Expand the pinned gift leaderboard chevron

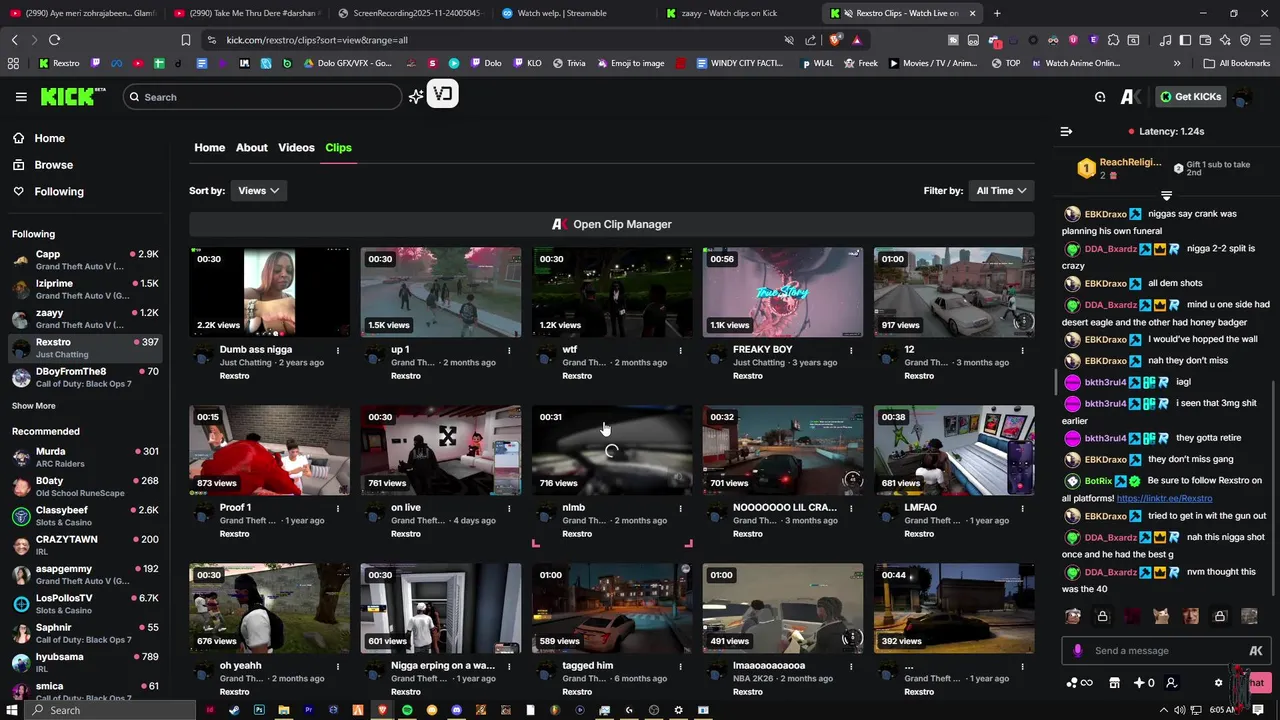pyautogui.click(x=1166, y=195)
